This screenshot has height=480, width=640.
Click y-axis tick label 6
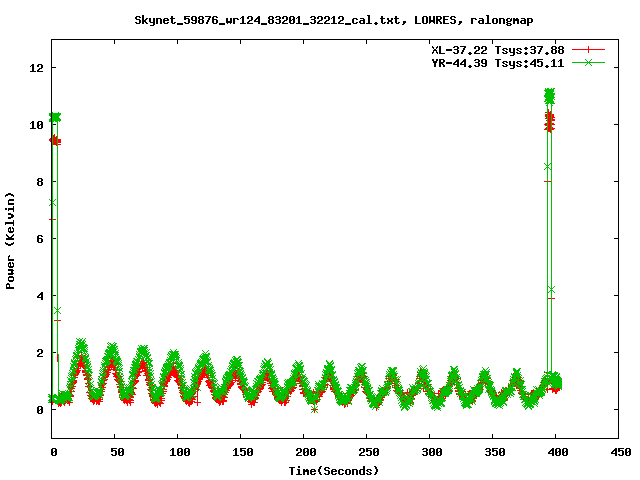pos(40,239)
